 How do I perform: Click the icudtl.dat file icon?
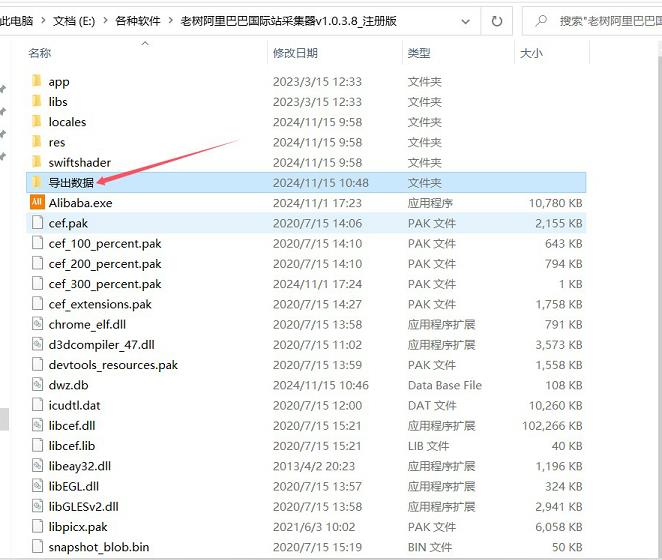click(x=38, y=405)
